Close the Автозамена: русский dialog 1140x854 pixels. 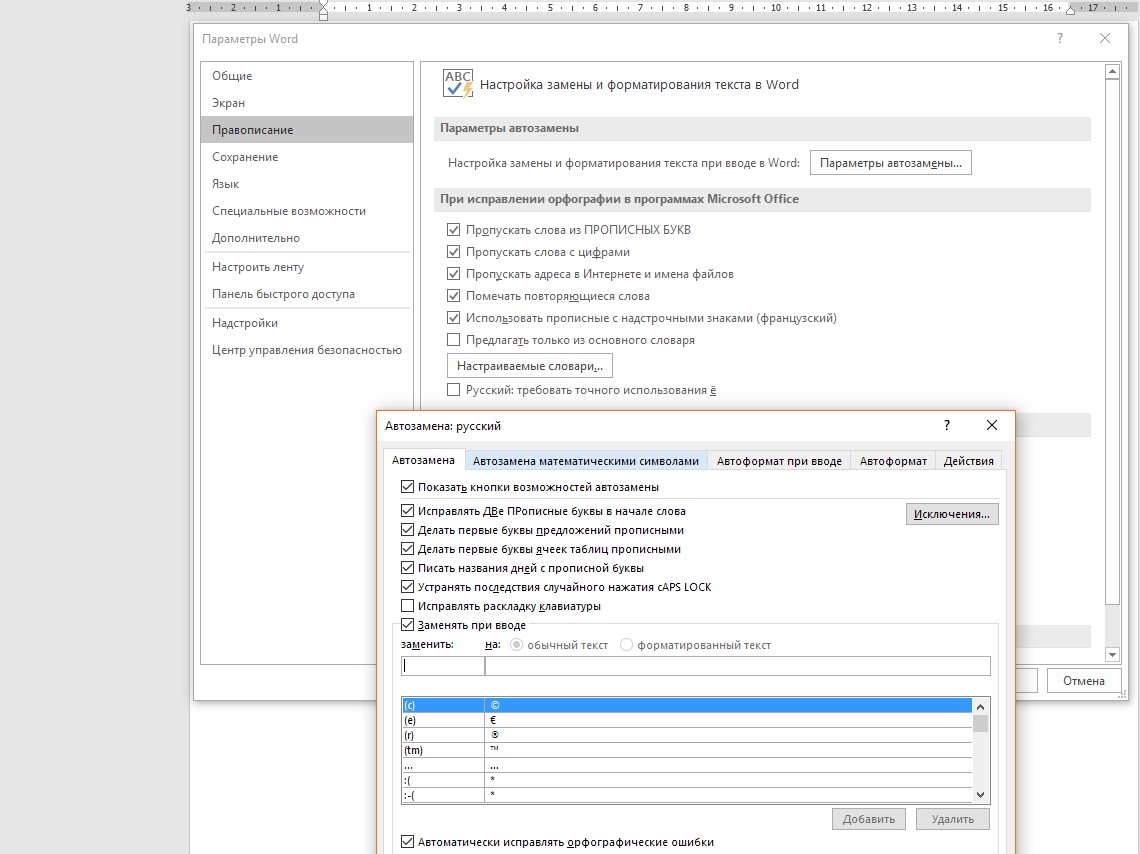click(991, 425)
